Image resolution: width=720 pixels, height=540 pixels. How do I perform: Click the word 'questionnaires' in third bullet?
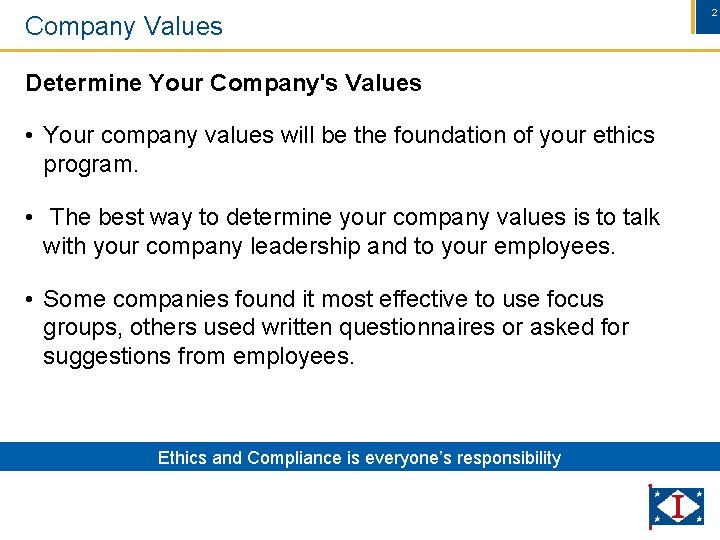417,328
